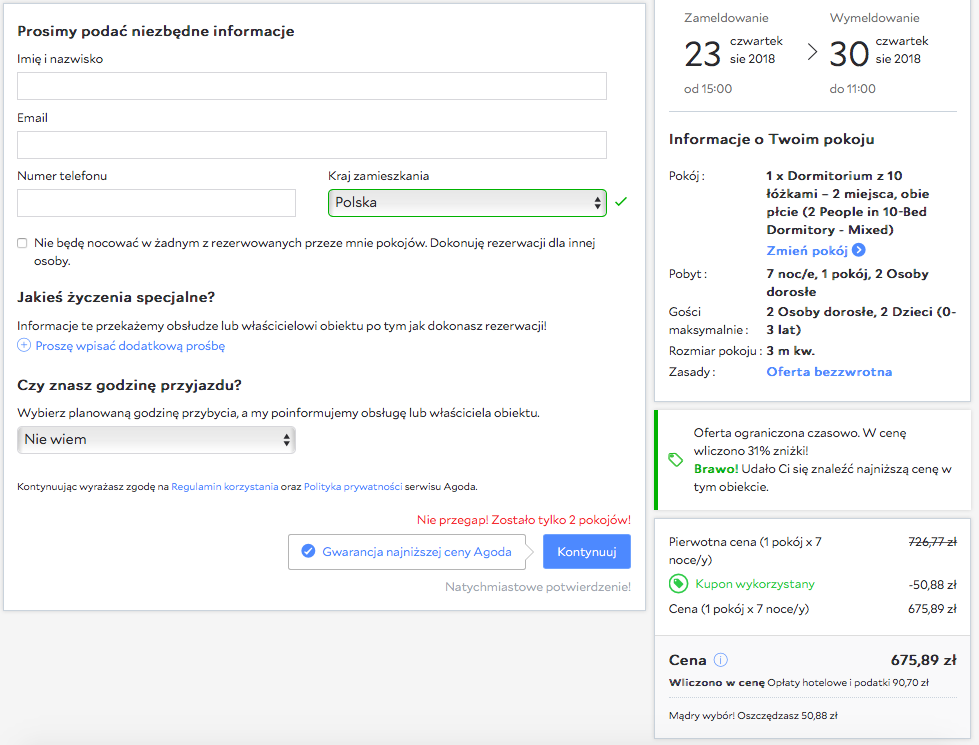Focus the Imię i nazwisko input field

tap(312, 86)
